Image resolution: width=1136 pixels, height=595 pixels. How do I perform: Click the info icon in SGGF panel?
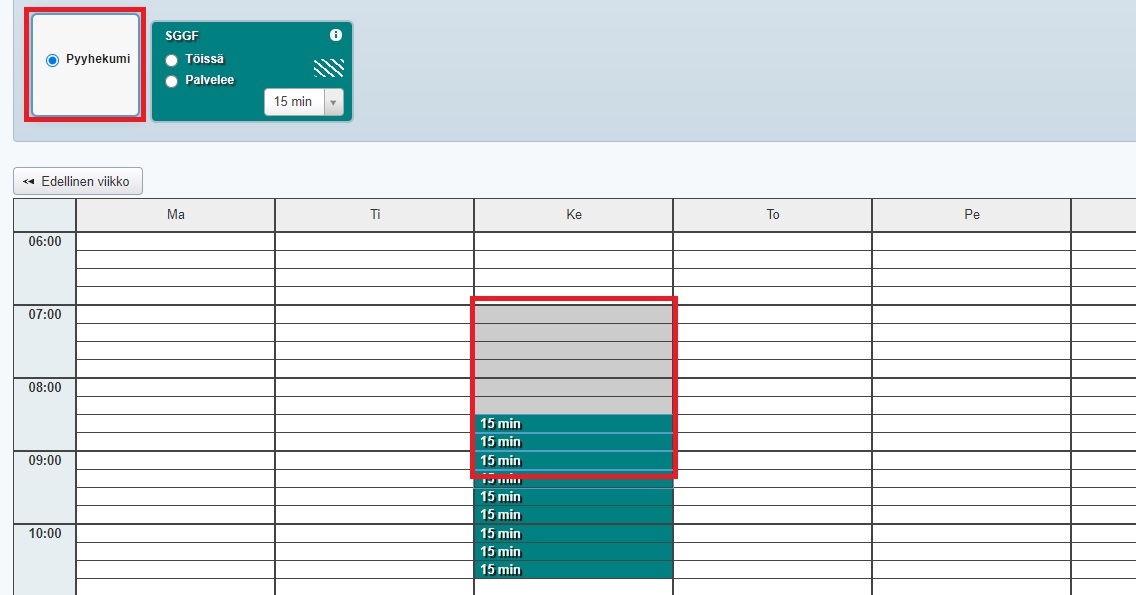336,35
